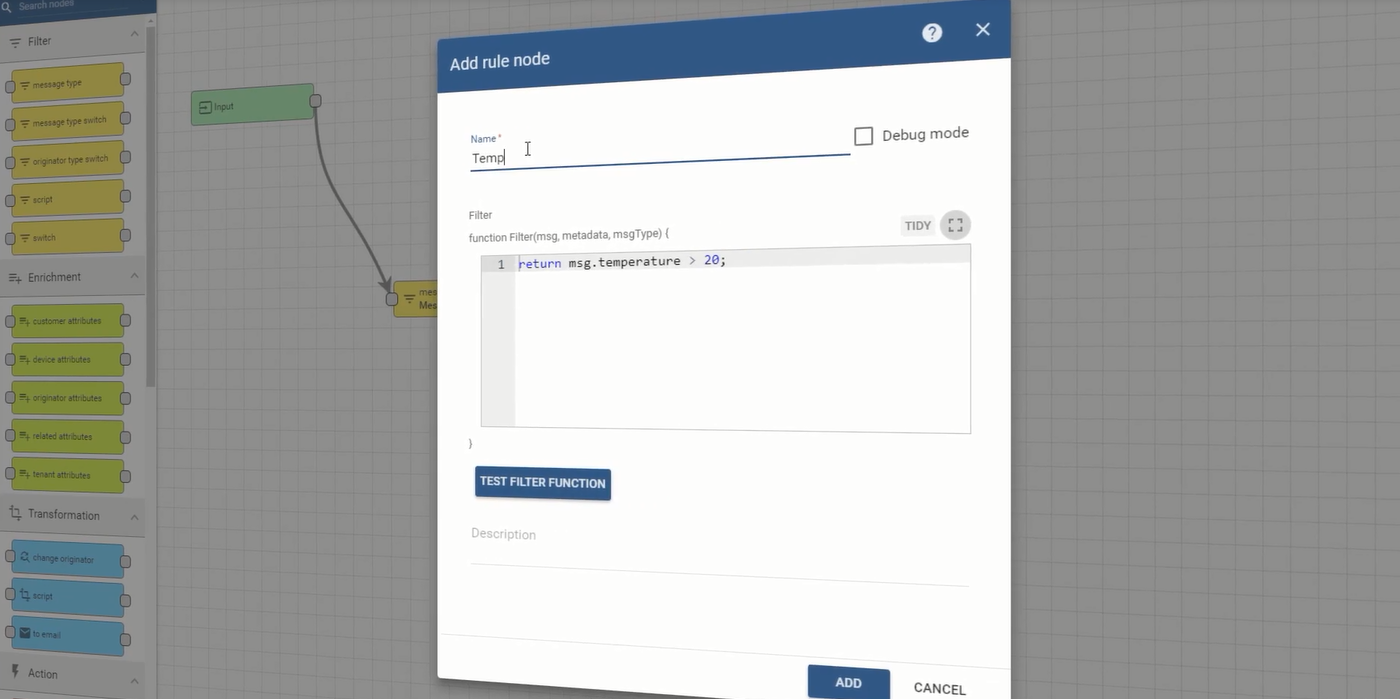
Task: Select the message type switch node
Action: tap(68, 122)
